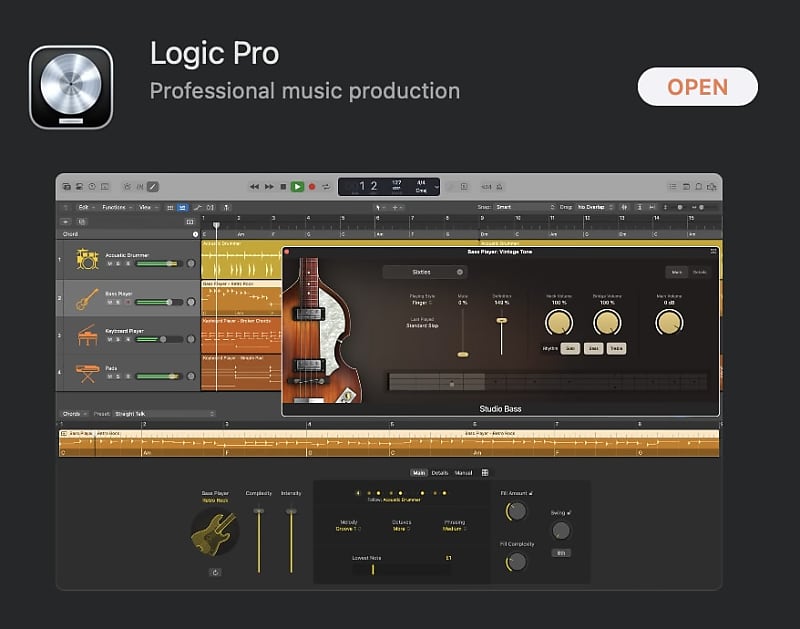Enable record arm on the Bass Player track
800x629 pixels.
[129, 302]
